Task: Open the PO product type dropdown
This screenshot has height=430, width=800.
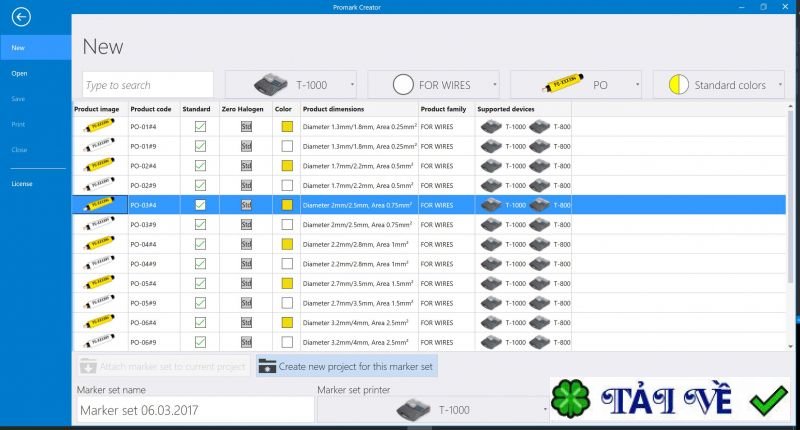Action: pos(576,85)
